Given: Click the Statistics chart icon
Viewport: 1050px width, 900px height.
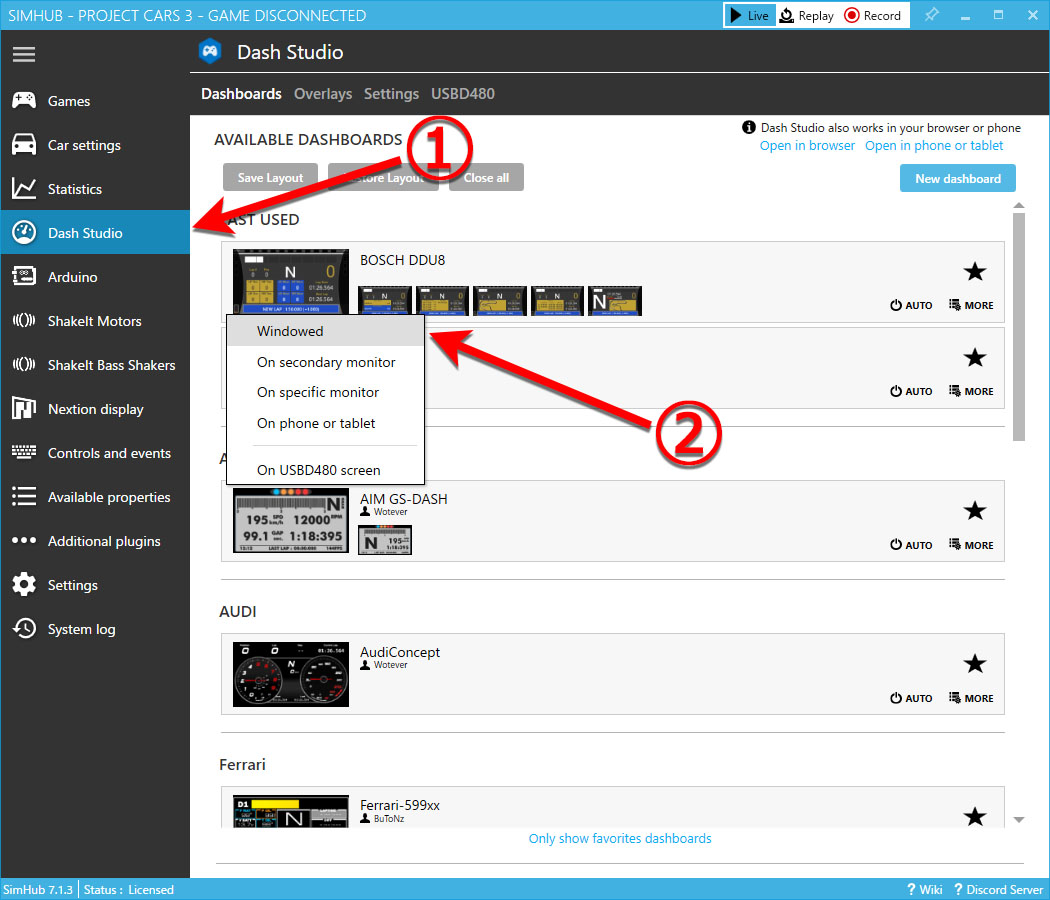Looking at the screenshot, I should coord(24,189).
